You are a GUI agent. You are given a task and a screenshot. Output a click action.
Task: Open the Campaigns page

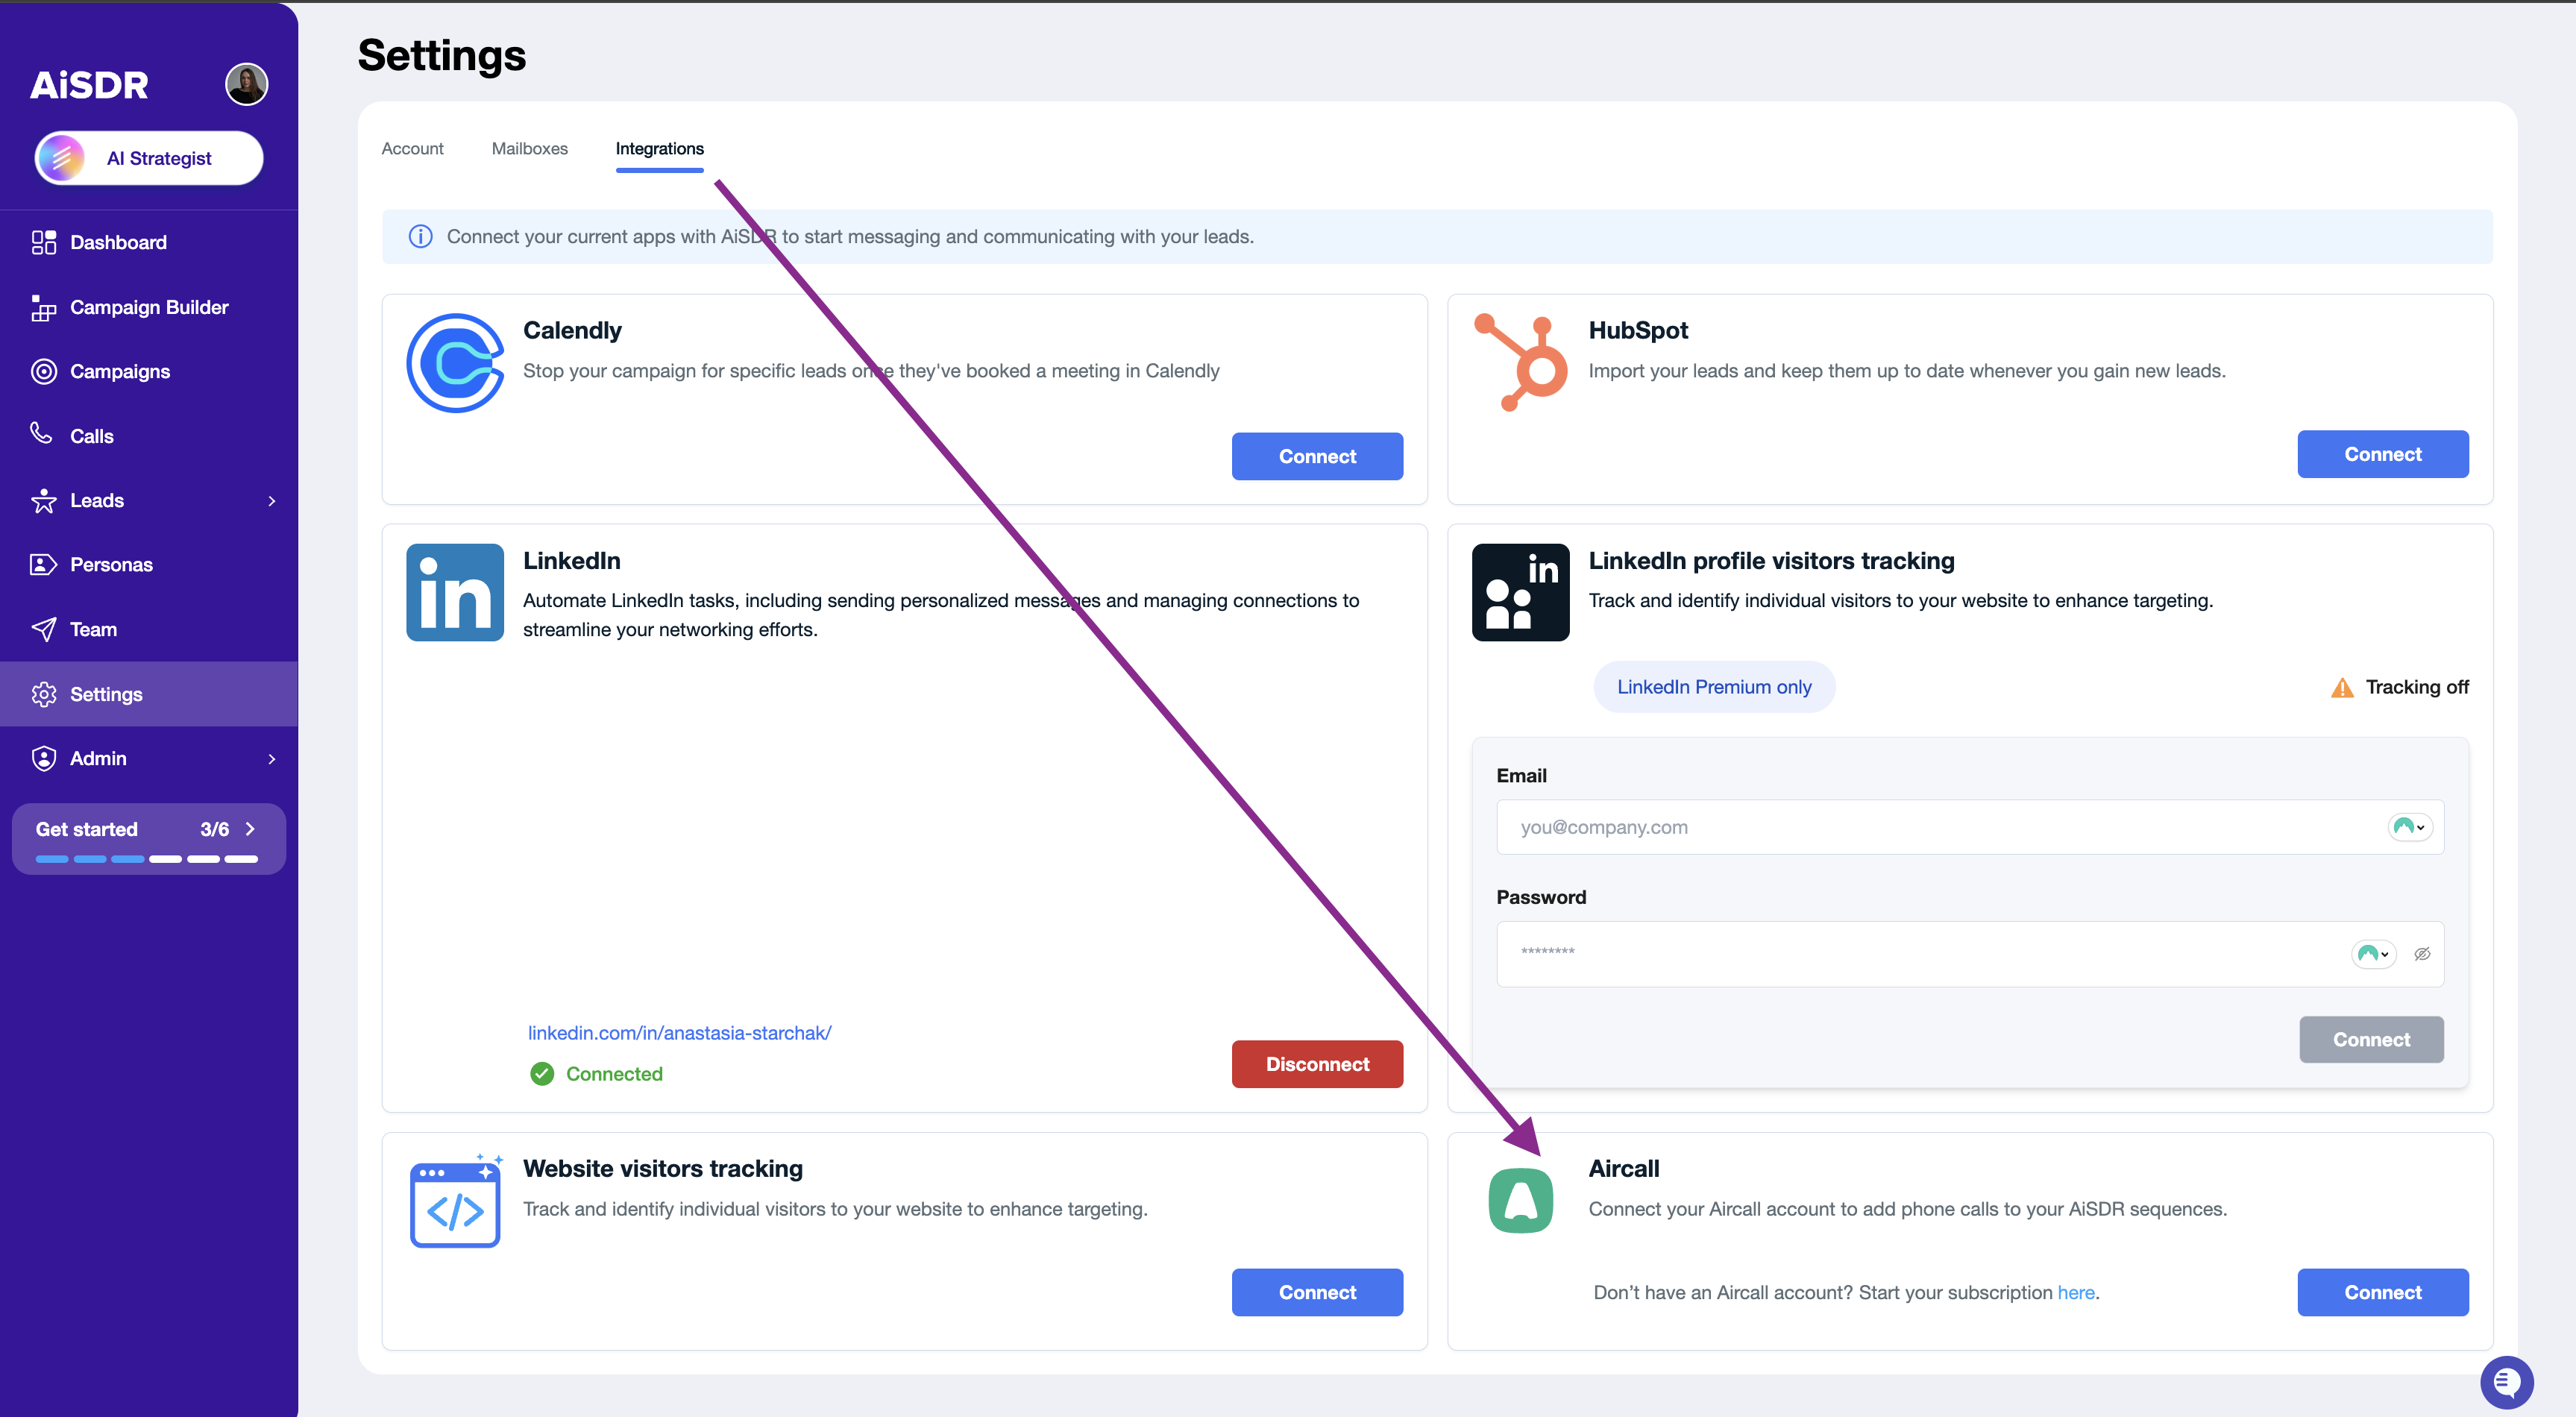click(x=149, y=371)
